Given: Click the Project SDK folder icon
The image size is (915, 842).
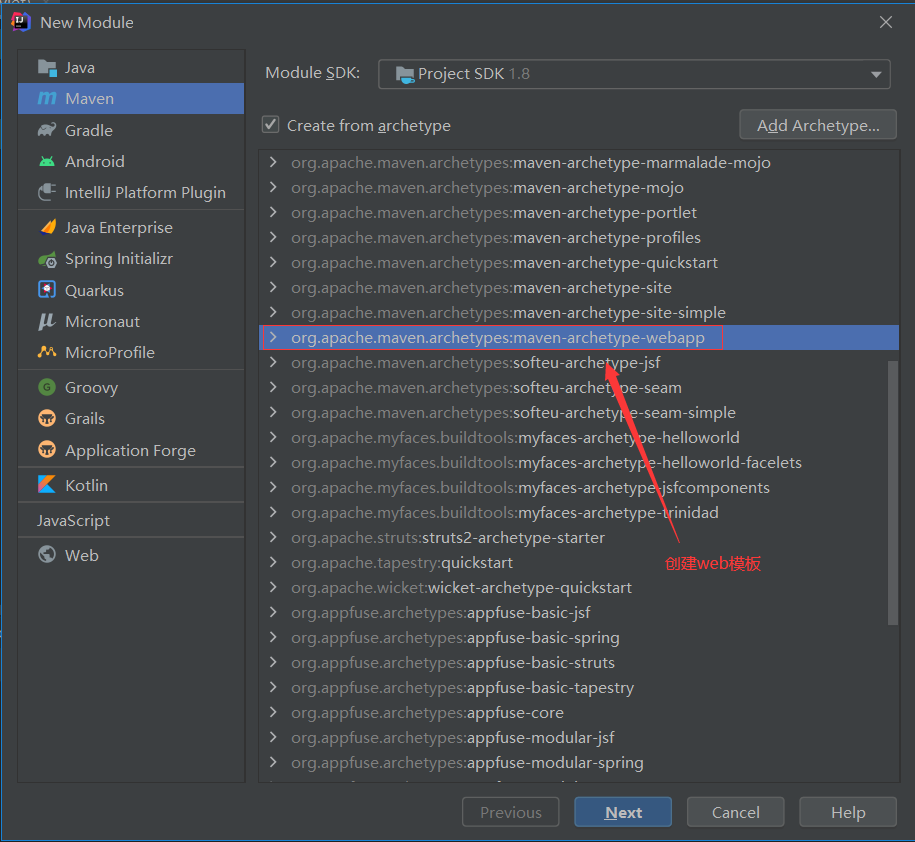Looking at the screenshot, I should 404,75.
